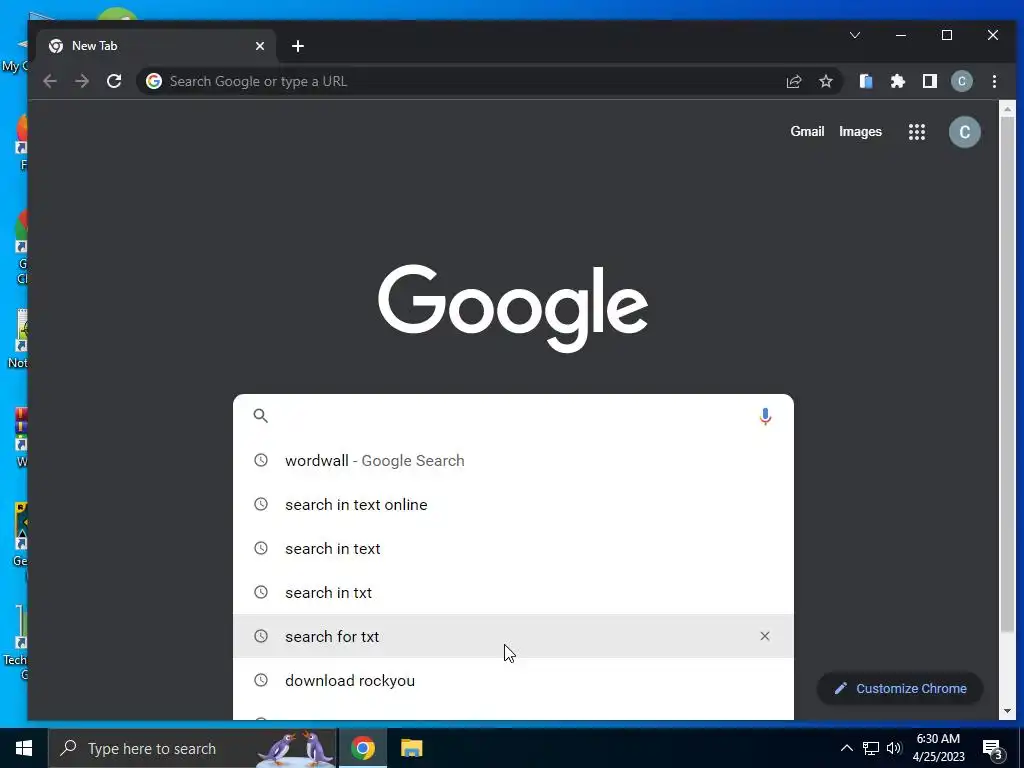Screen dimensions: 1024x768
Task: Open Chrome three-dot menu
Action: (x=994, y=81)
